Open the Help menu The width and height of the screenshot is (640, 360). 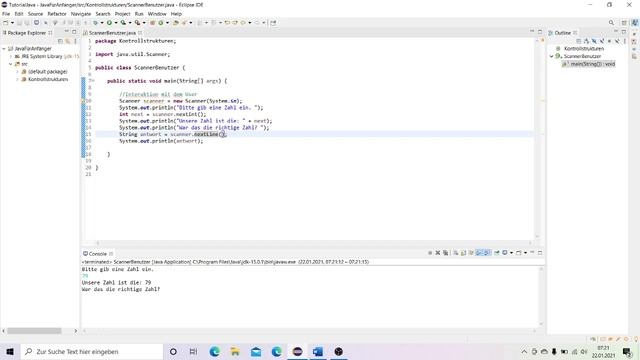pos(176,14)
